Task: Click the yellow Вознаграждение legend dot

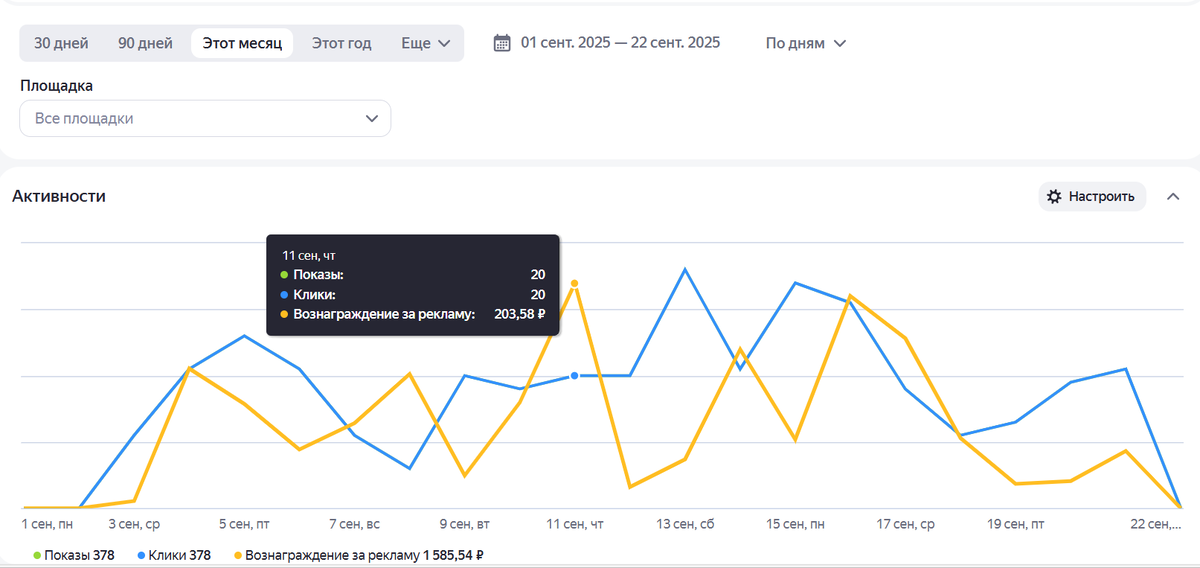Action: click(237, 555)
